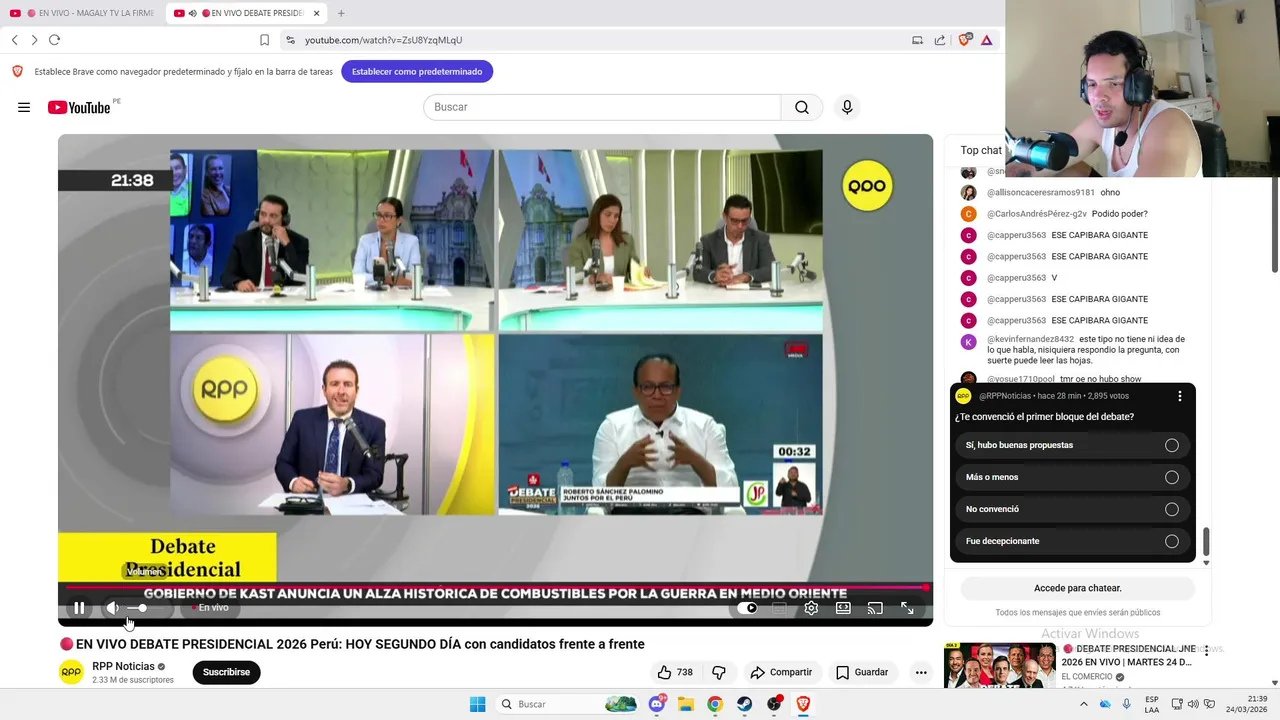Click 'Accede para chatear.' button
Viewport: 1280px width, 720px height.
pyautogui.click(x=1078, y=588)
